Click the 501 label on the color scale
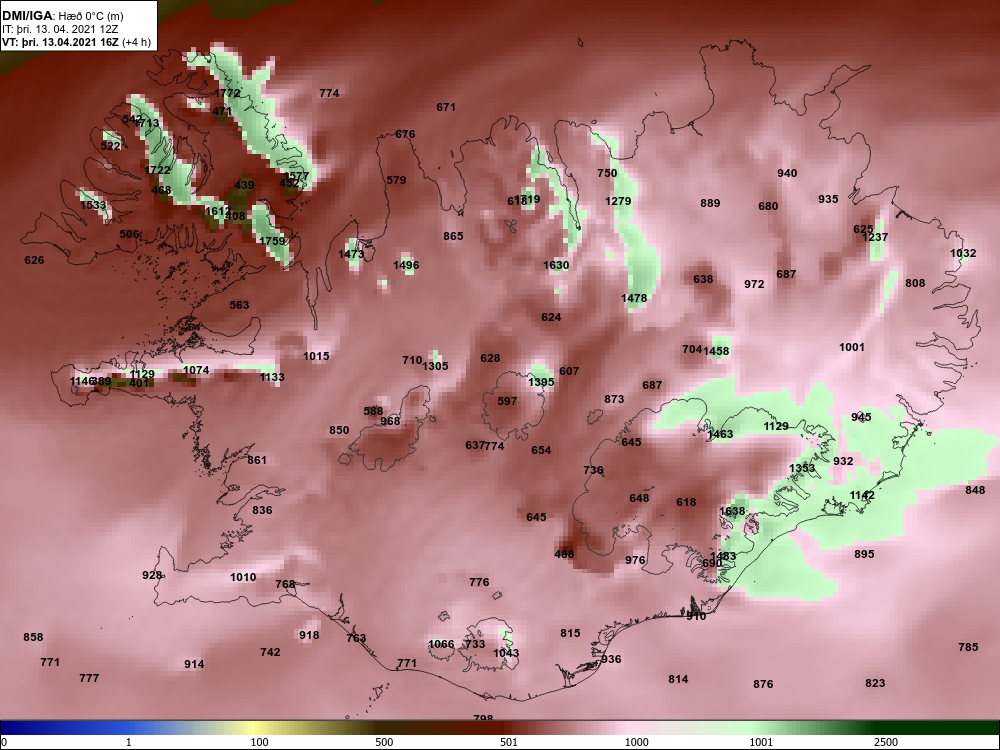 tap(508, 742)
